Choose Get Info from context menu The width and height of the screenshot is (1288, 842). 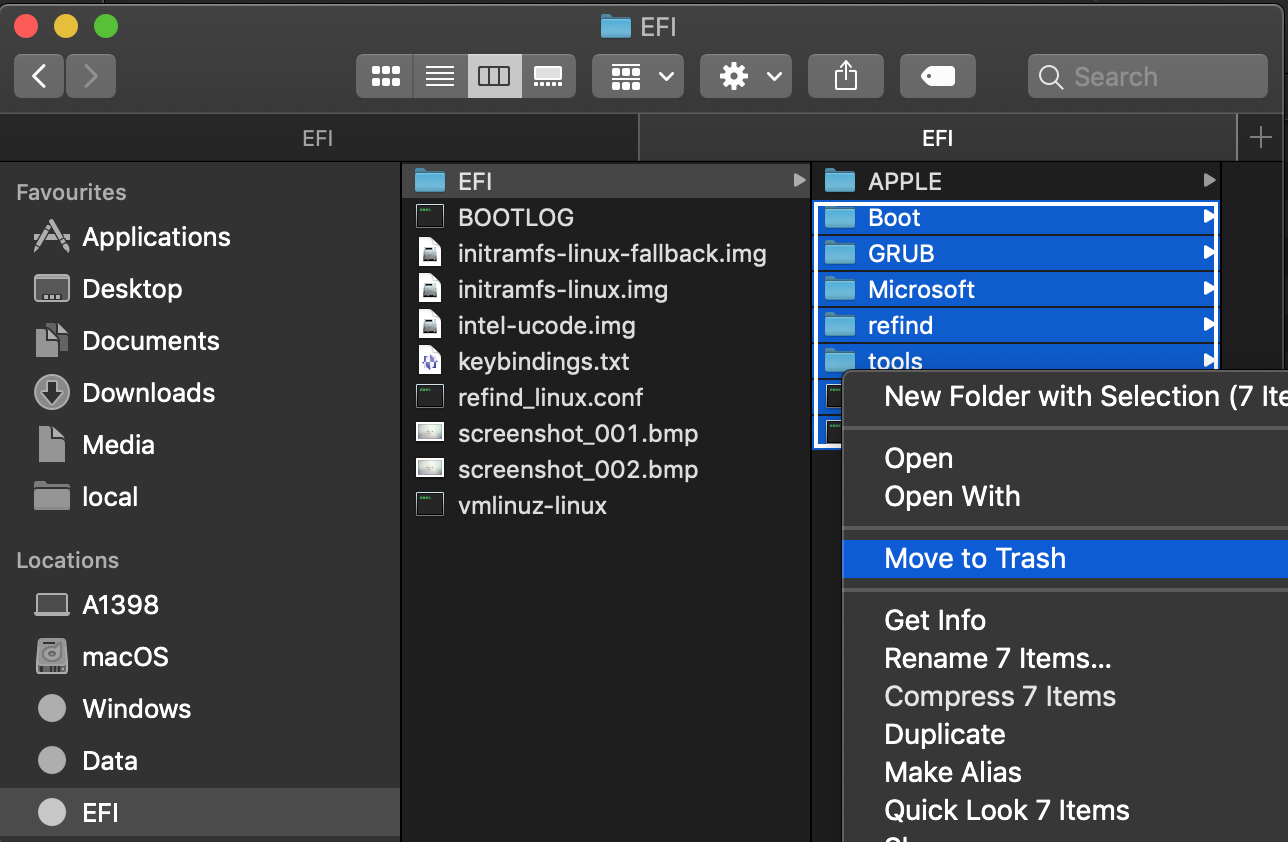point(1066,621)
